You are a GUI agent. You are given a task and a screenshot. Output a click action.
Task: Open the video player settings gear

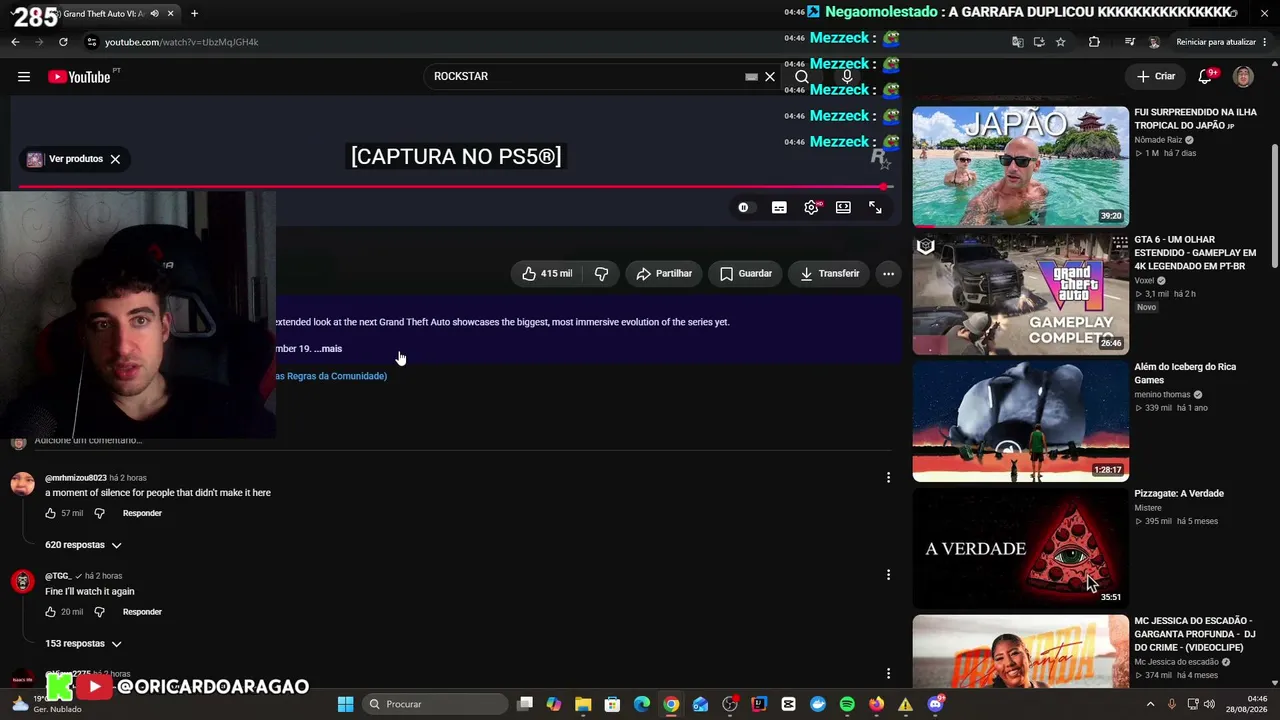click(811, 207)
